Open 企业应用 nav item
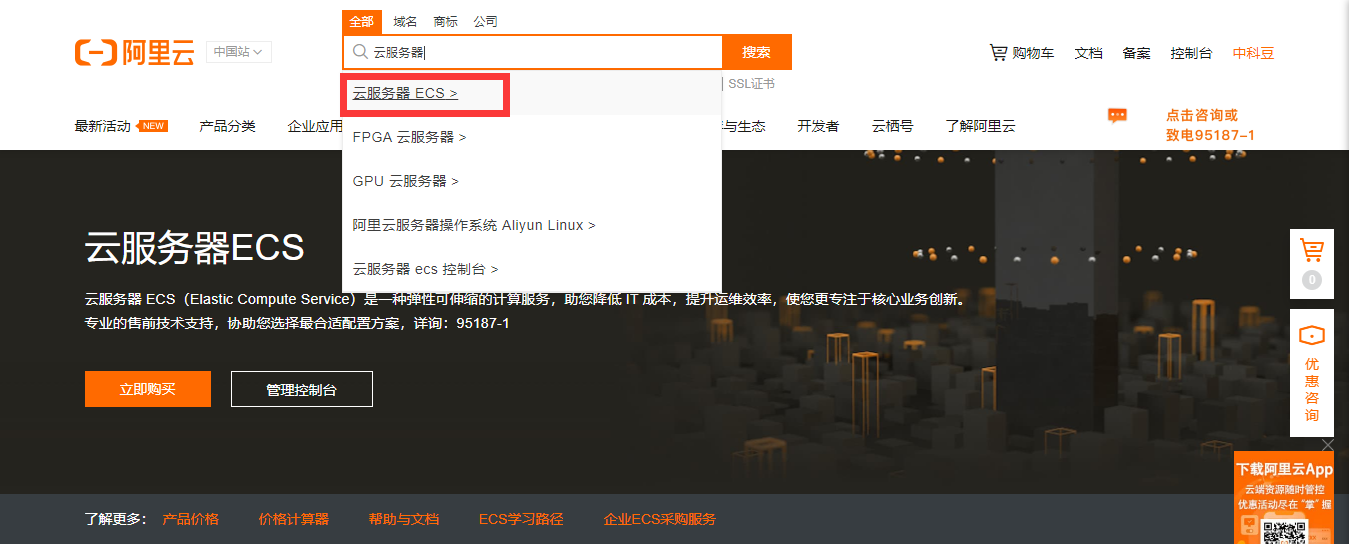The width and height of the screenshot is (1349, 544). click(315, 126)
